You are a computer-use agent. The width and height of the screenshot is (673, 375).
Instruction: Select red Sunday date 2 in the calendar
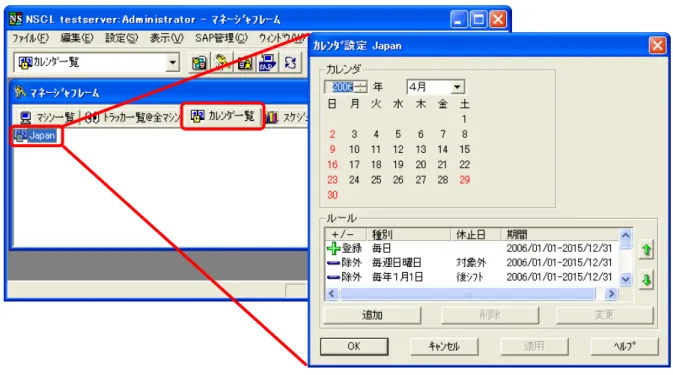(x=332, y=134)
